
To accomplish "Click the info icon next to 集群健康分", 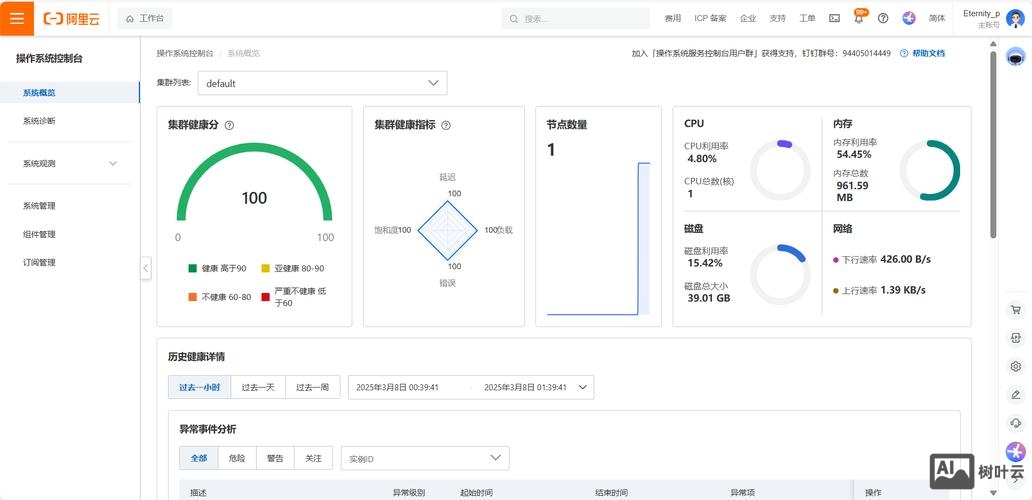I will [x=229, y=125].
